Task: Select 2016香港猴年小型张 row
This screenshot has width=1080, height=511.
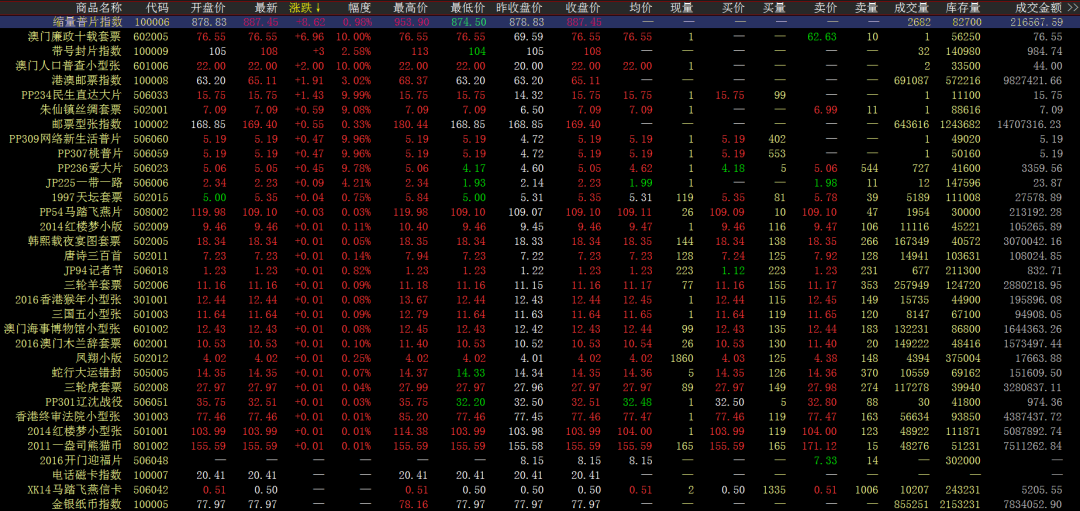Action: click(x=540, y=299)
